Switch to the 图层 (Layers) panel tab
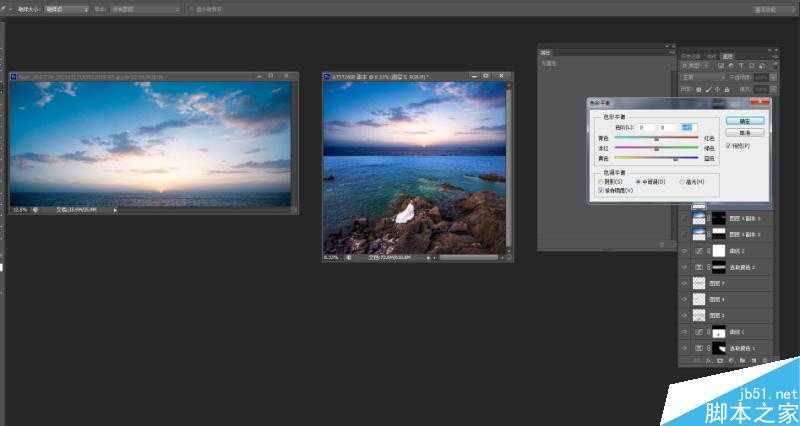 pos(727,56)
